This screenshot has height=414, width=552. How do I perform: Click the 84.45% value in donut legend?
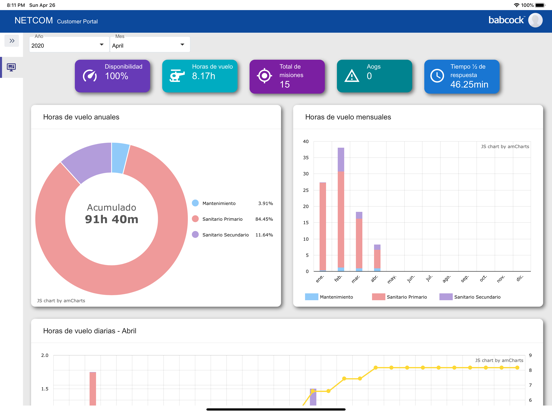coord(264,219)
